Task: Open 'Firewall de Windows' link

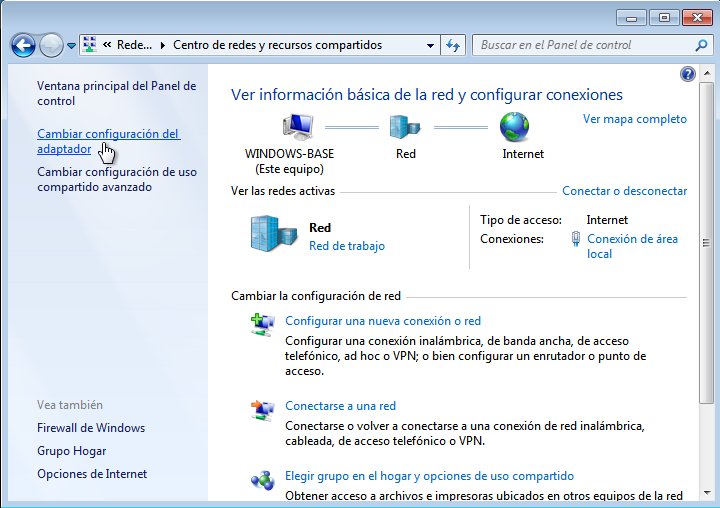Action: [x=91, y=428]
